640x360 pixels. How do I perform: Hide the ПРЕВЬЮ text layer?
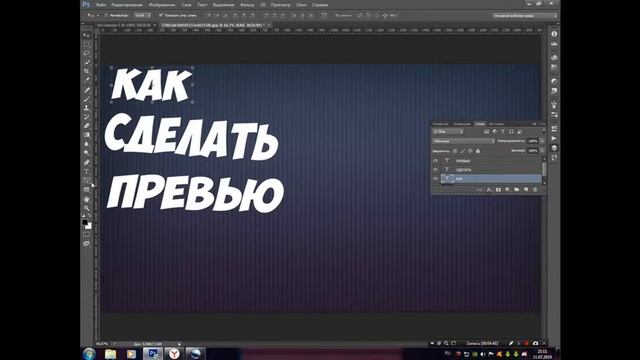click(435, 161)
